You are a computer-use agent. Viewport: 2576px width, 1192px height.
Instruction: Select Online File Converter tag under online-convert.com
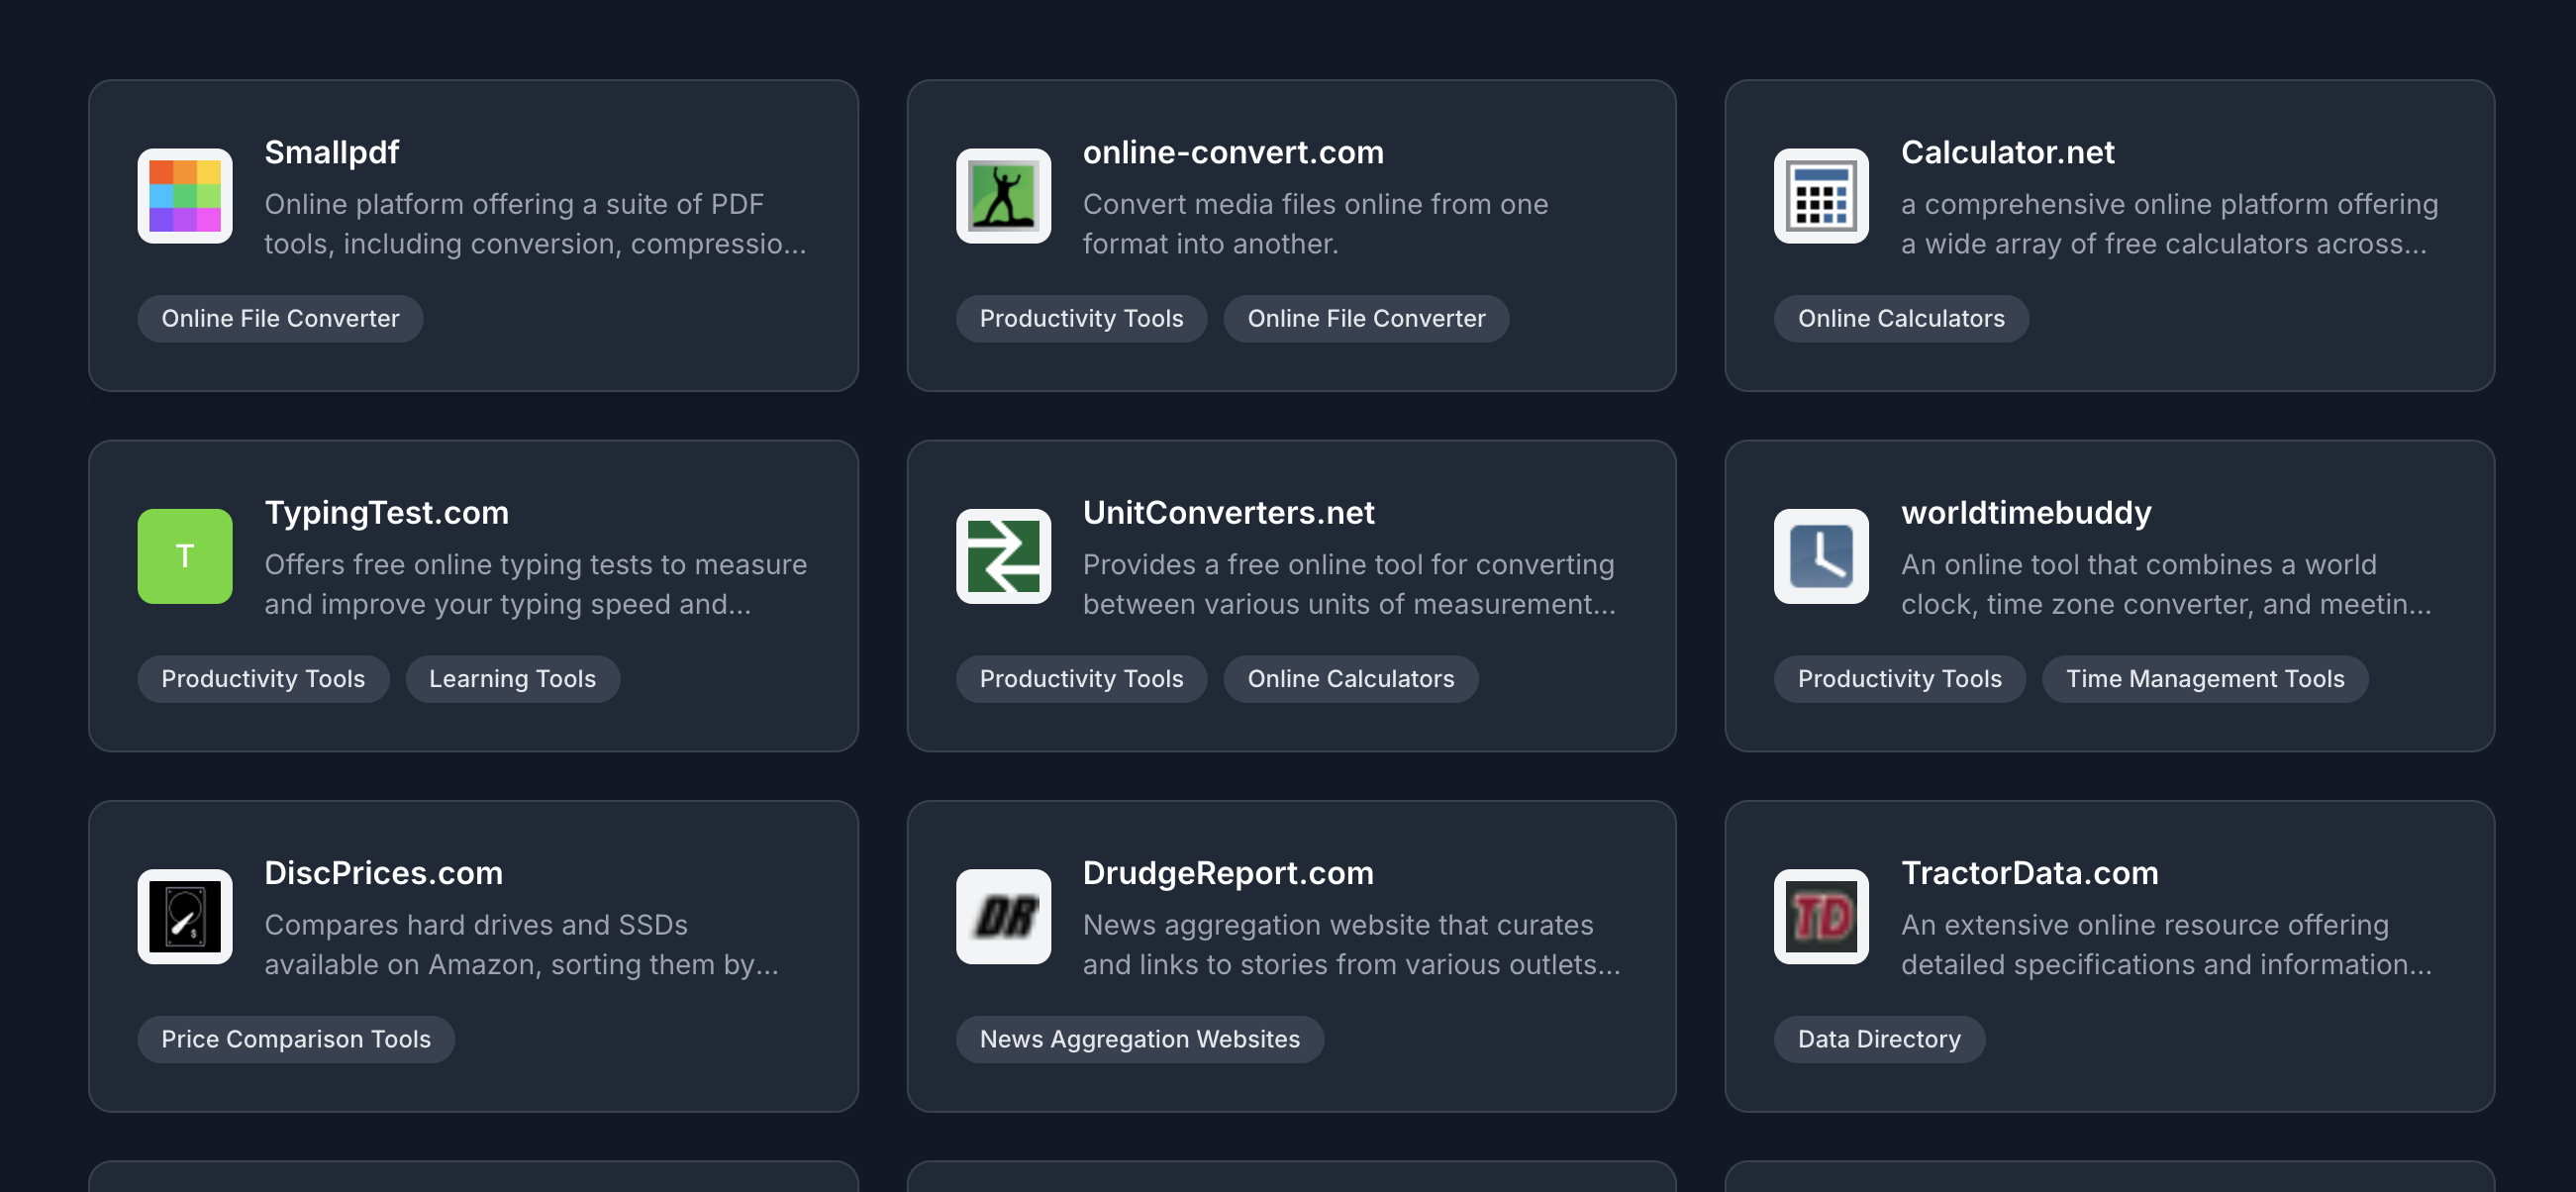[1366, 318]
